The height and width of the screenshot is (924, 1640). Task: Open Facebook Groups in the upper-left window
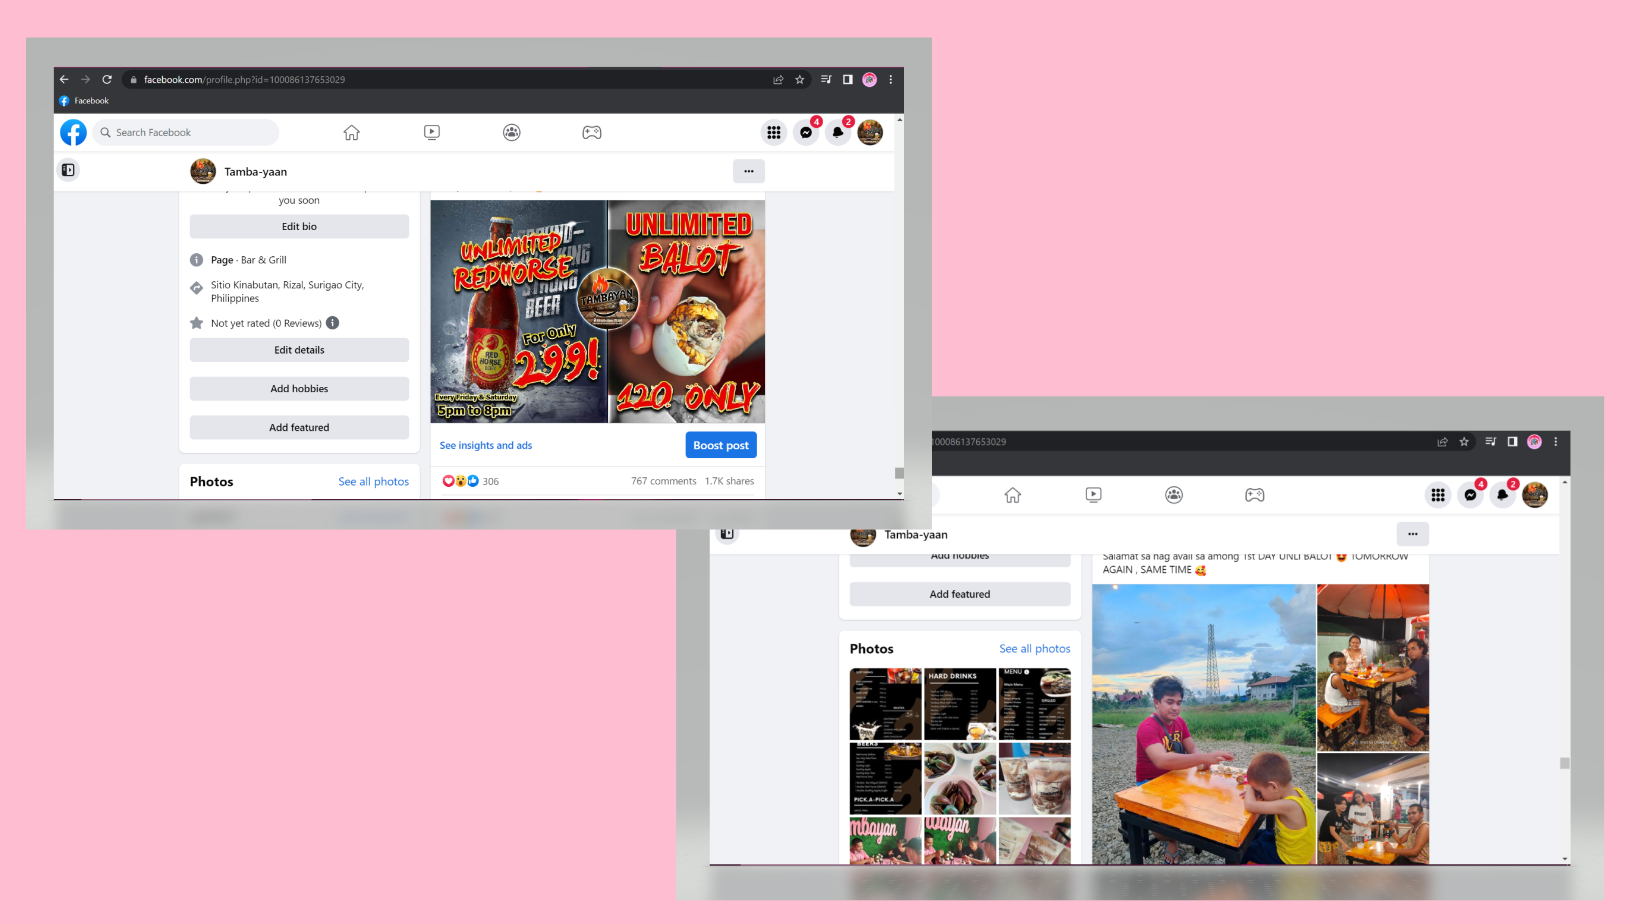coord(512,132)
